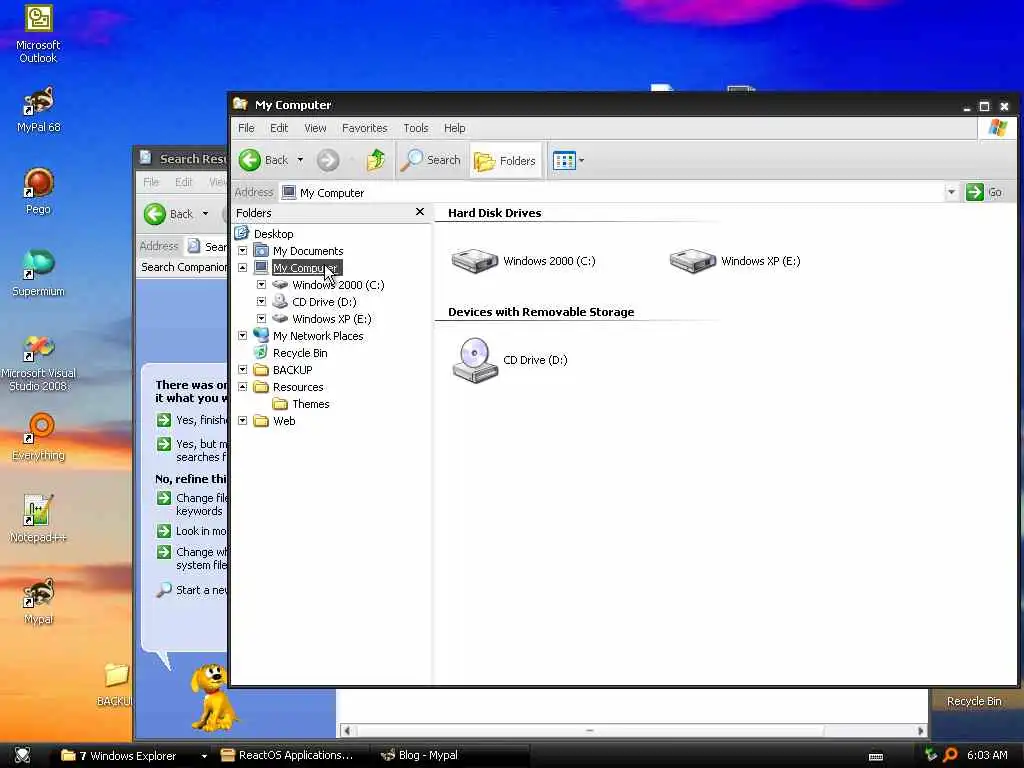The height and width of the screenshot is (768, 1024).
Task: Expand My Network Places tree node
Action: click(x=242, y=336)
